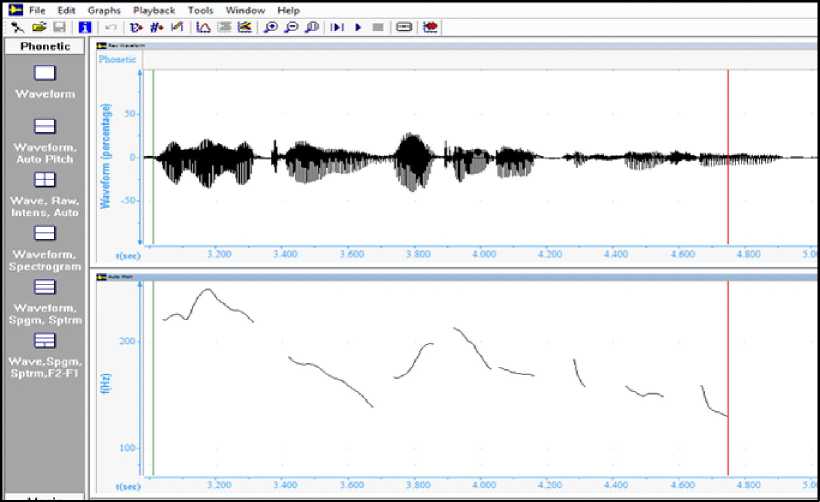Open the Tools menu
This screenshot has width=820, height=502.
coord(200,10)
